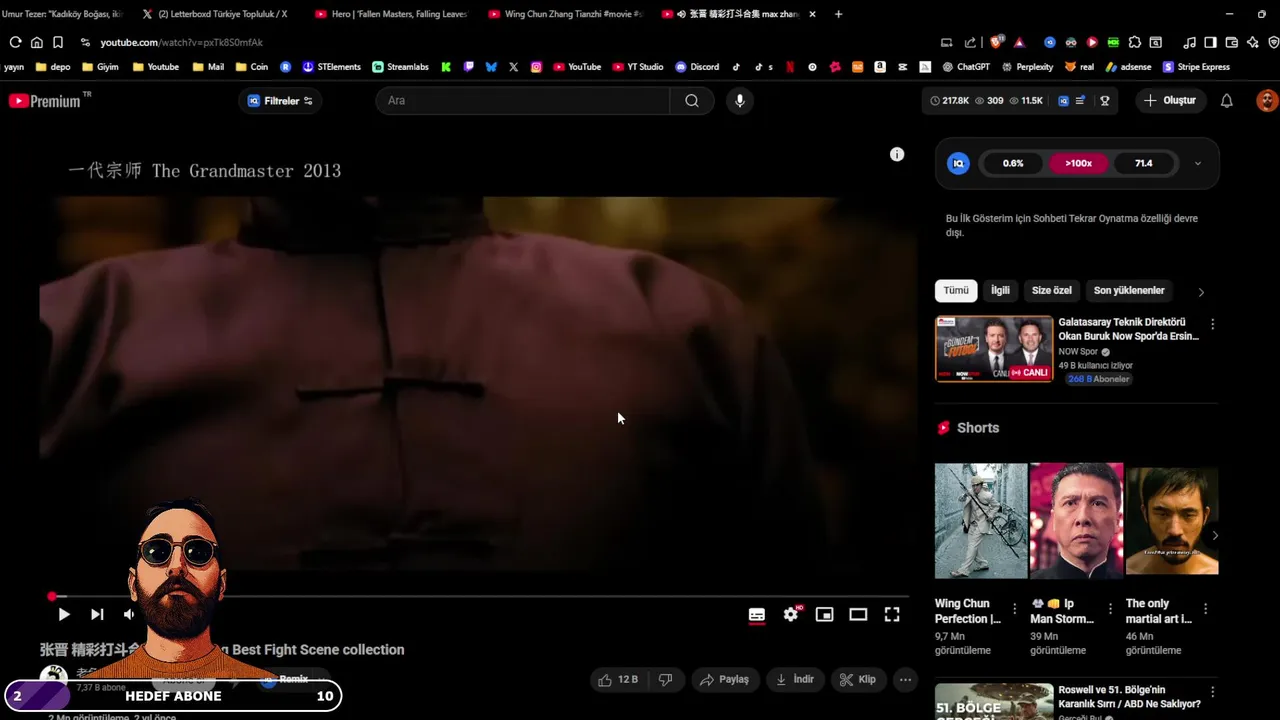Select the İlgili filter chip
Viewport: 1280px width, 720px height.
pyautogui.click(x=1000, y=290)
